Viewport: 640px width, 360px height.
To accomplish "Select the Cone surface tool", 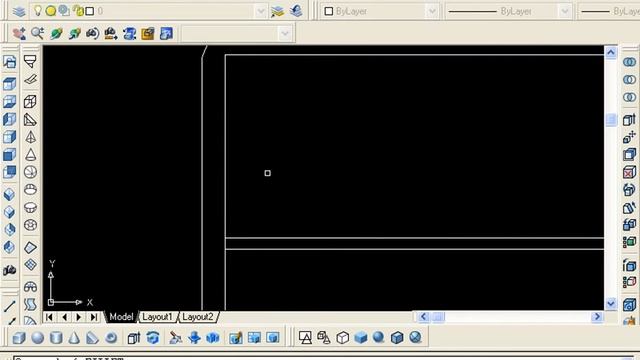I will [x=30, y=155].
